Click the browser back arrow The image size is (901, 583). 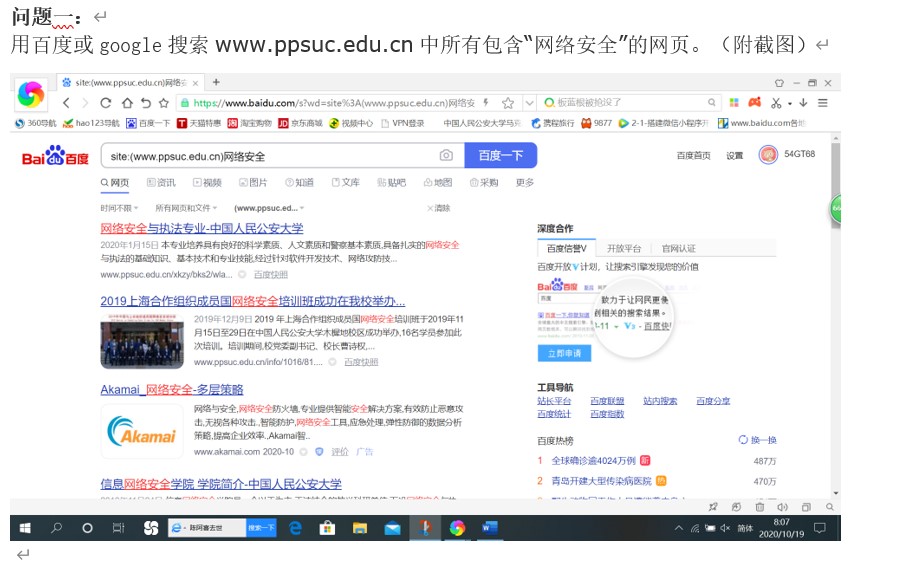[66, 103]
